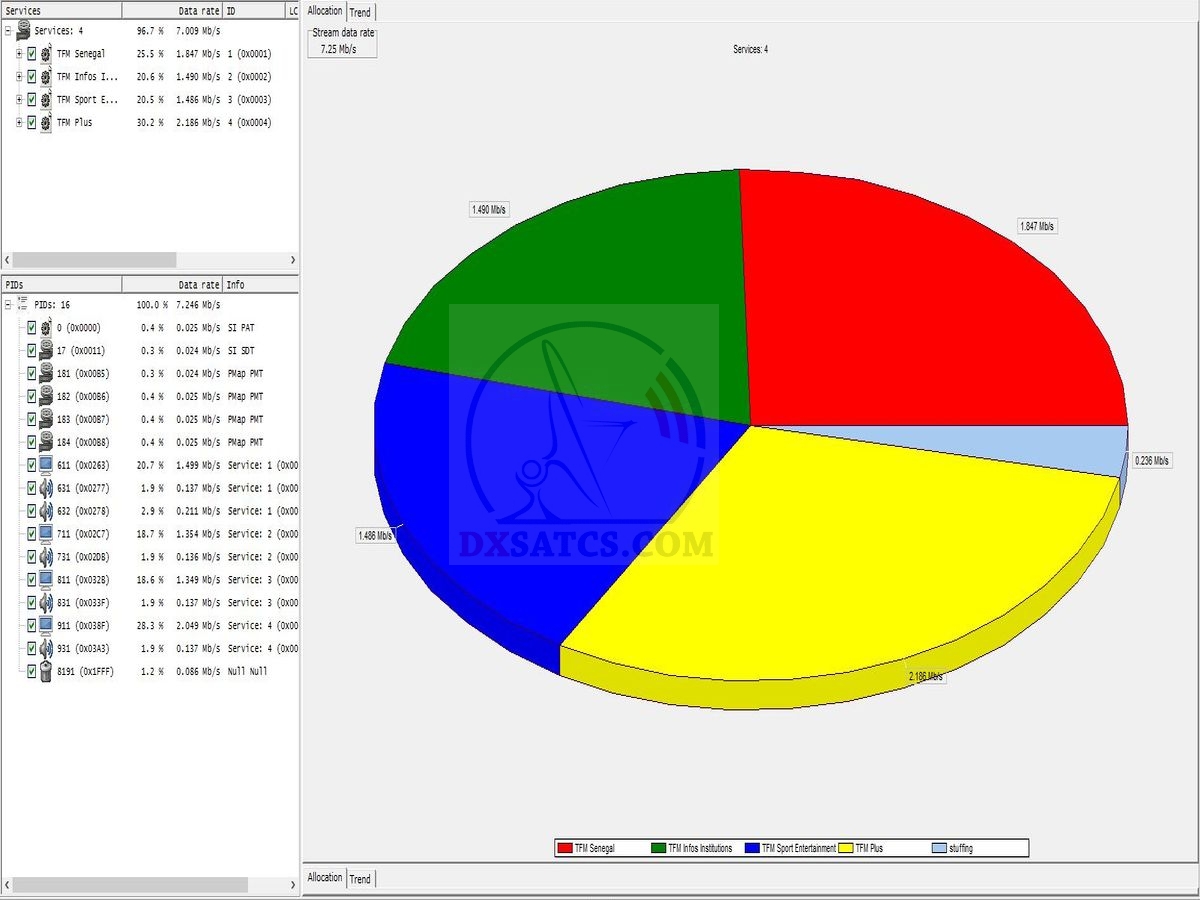Disable the PID 711 checkbox
This screenshot has height=900, width=1200.
[x=32, y=535]
